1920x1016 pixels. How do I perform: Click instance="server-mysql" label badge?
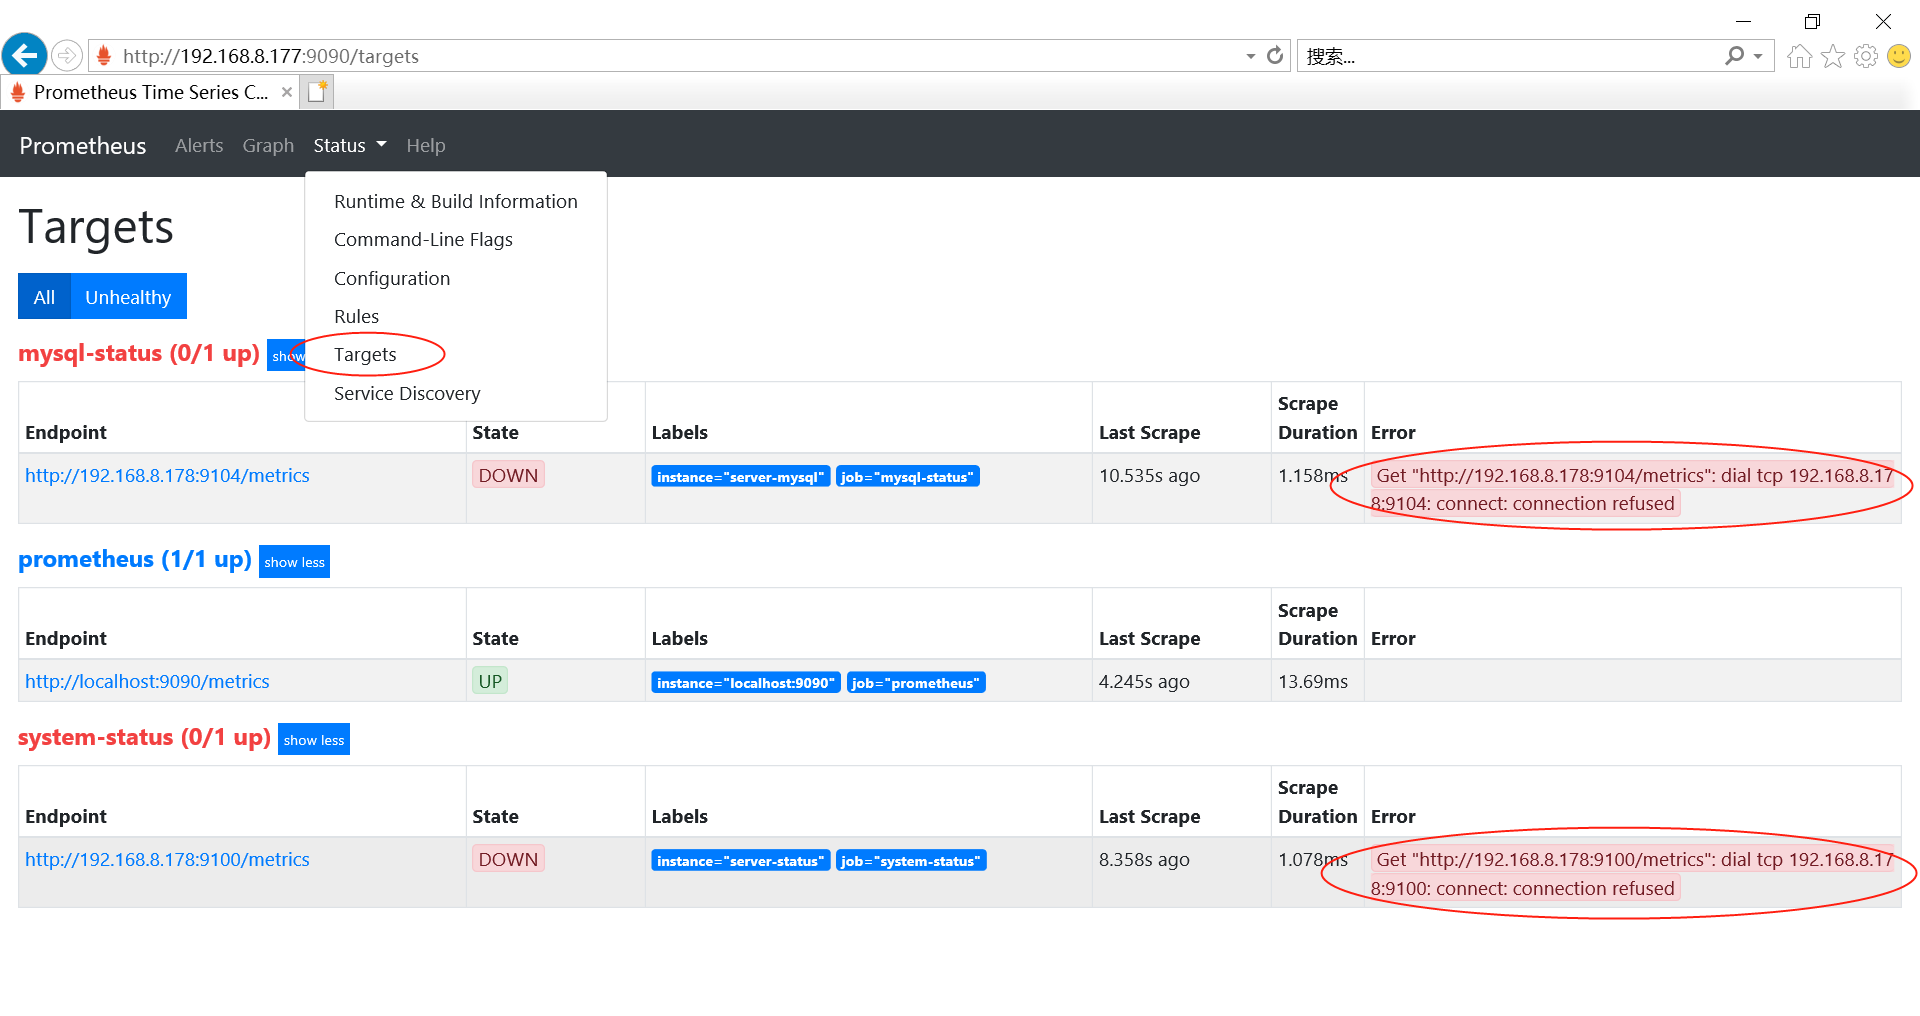point(741,477)
